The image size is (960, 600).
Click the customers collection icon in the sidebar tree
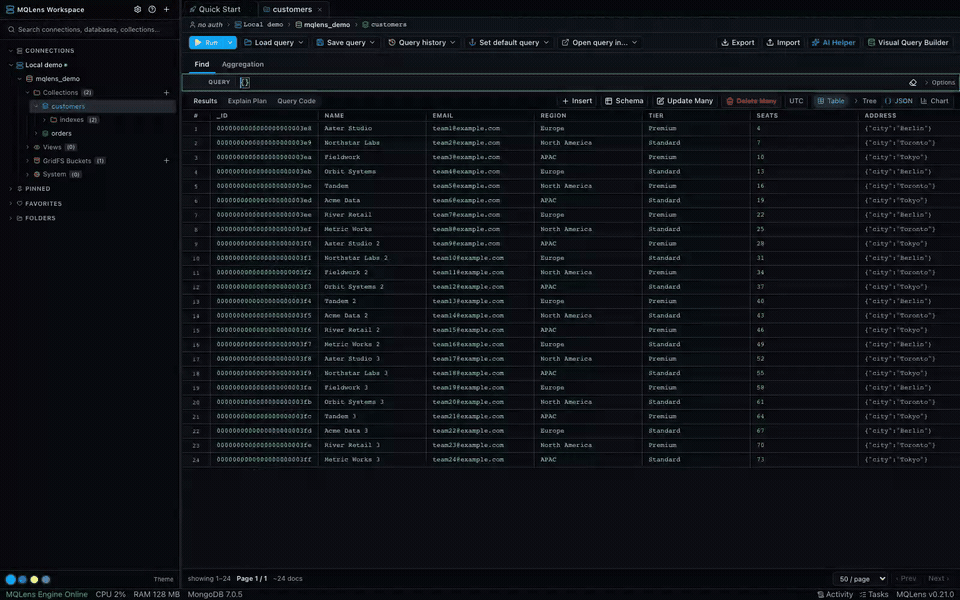click(45, 106)
